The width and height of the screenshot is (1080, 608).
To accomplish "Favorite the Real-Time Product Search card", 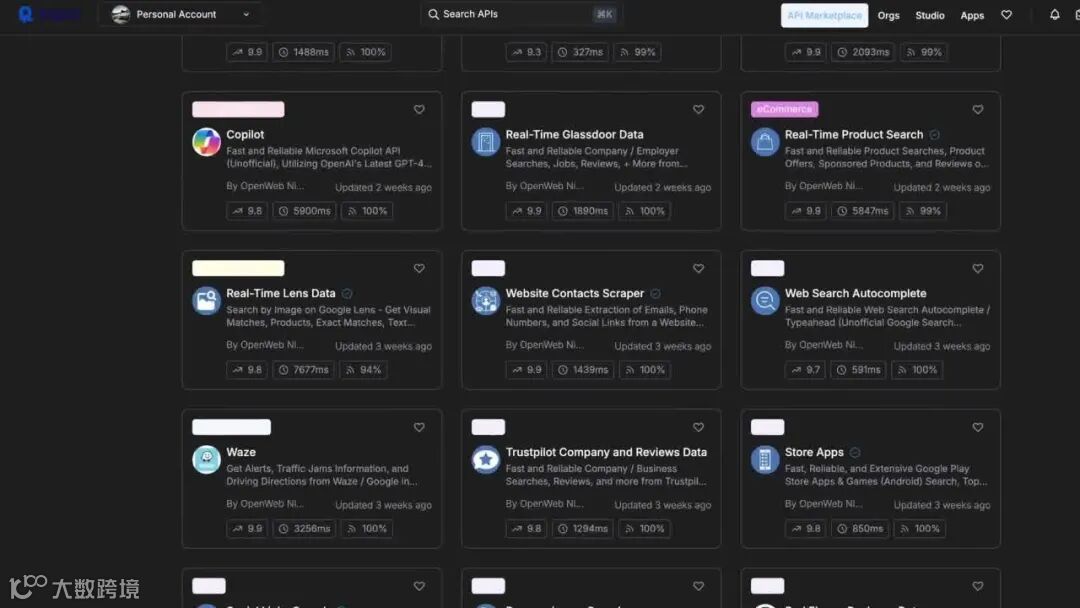I will click(x=977, y=109).
